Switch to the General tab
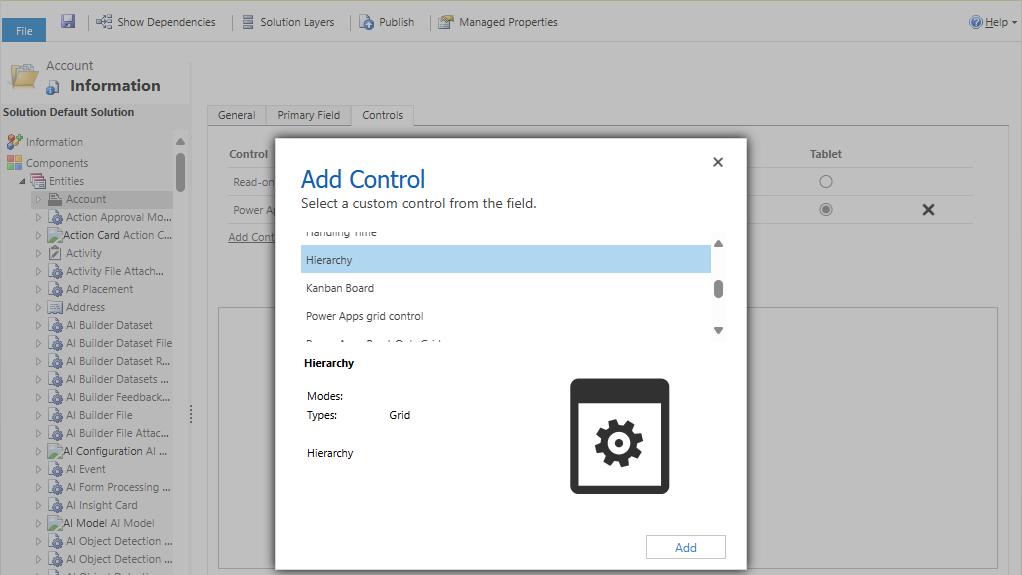The image size is (1022, 575). pyautogui.click(x=237, y=115)
